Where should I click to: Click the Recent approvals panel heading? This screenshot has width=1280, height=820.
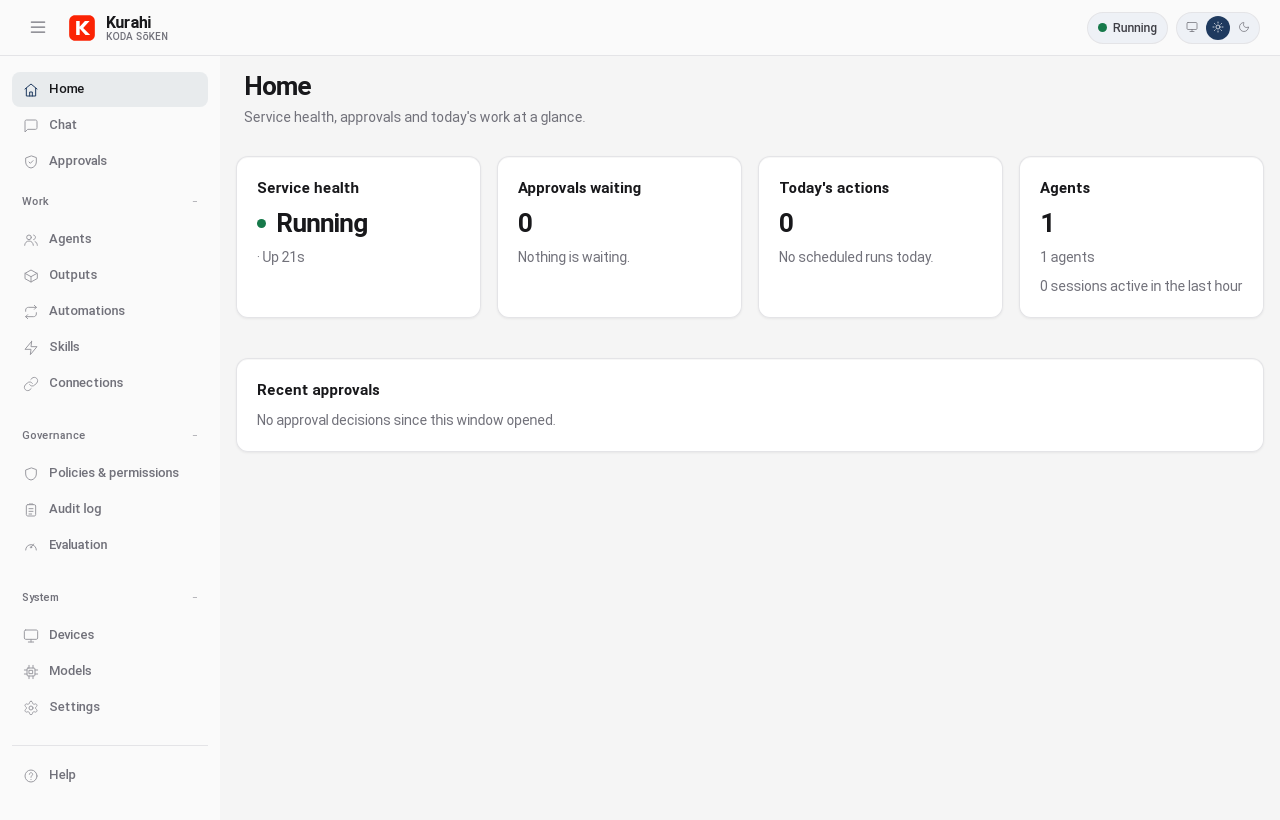tap(318, 390)
